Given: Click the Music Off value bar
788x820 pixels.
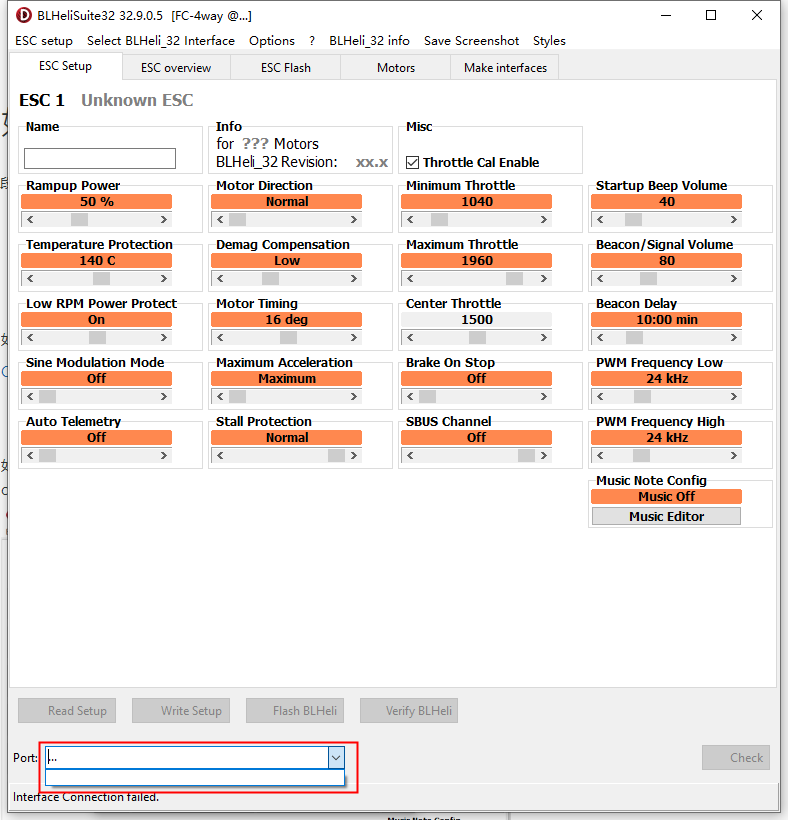Looking at the screenshot, I should (x=666, y=497).
